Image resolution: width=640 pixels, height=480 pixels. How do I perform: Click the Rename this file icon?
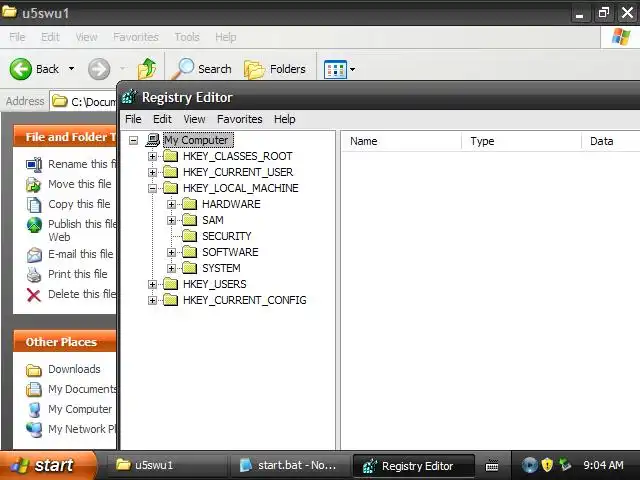pyautogui.click(x=34, y=164)
